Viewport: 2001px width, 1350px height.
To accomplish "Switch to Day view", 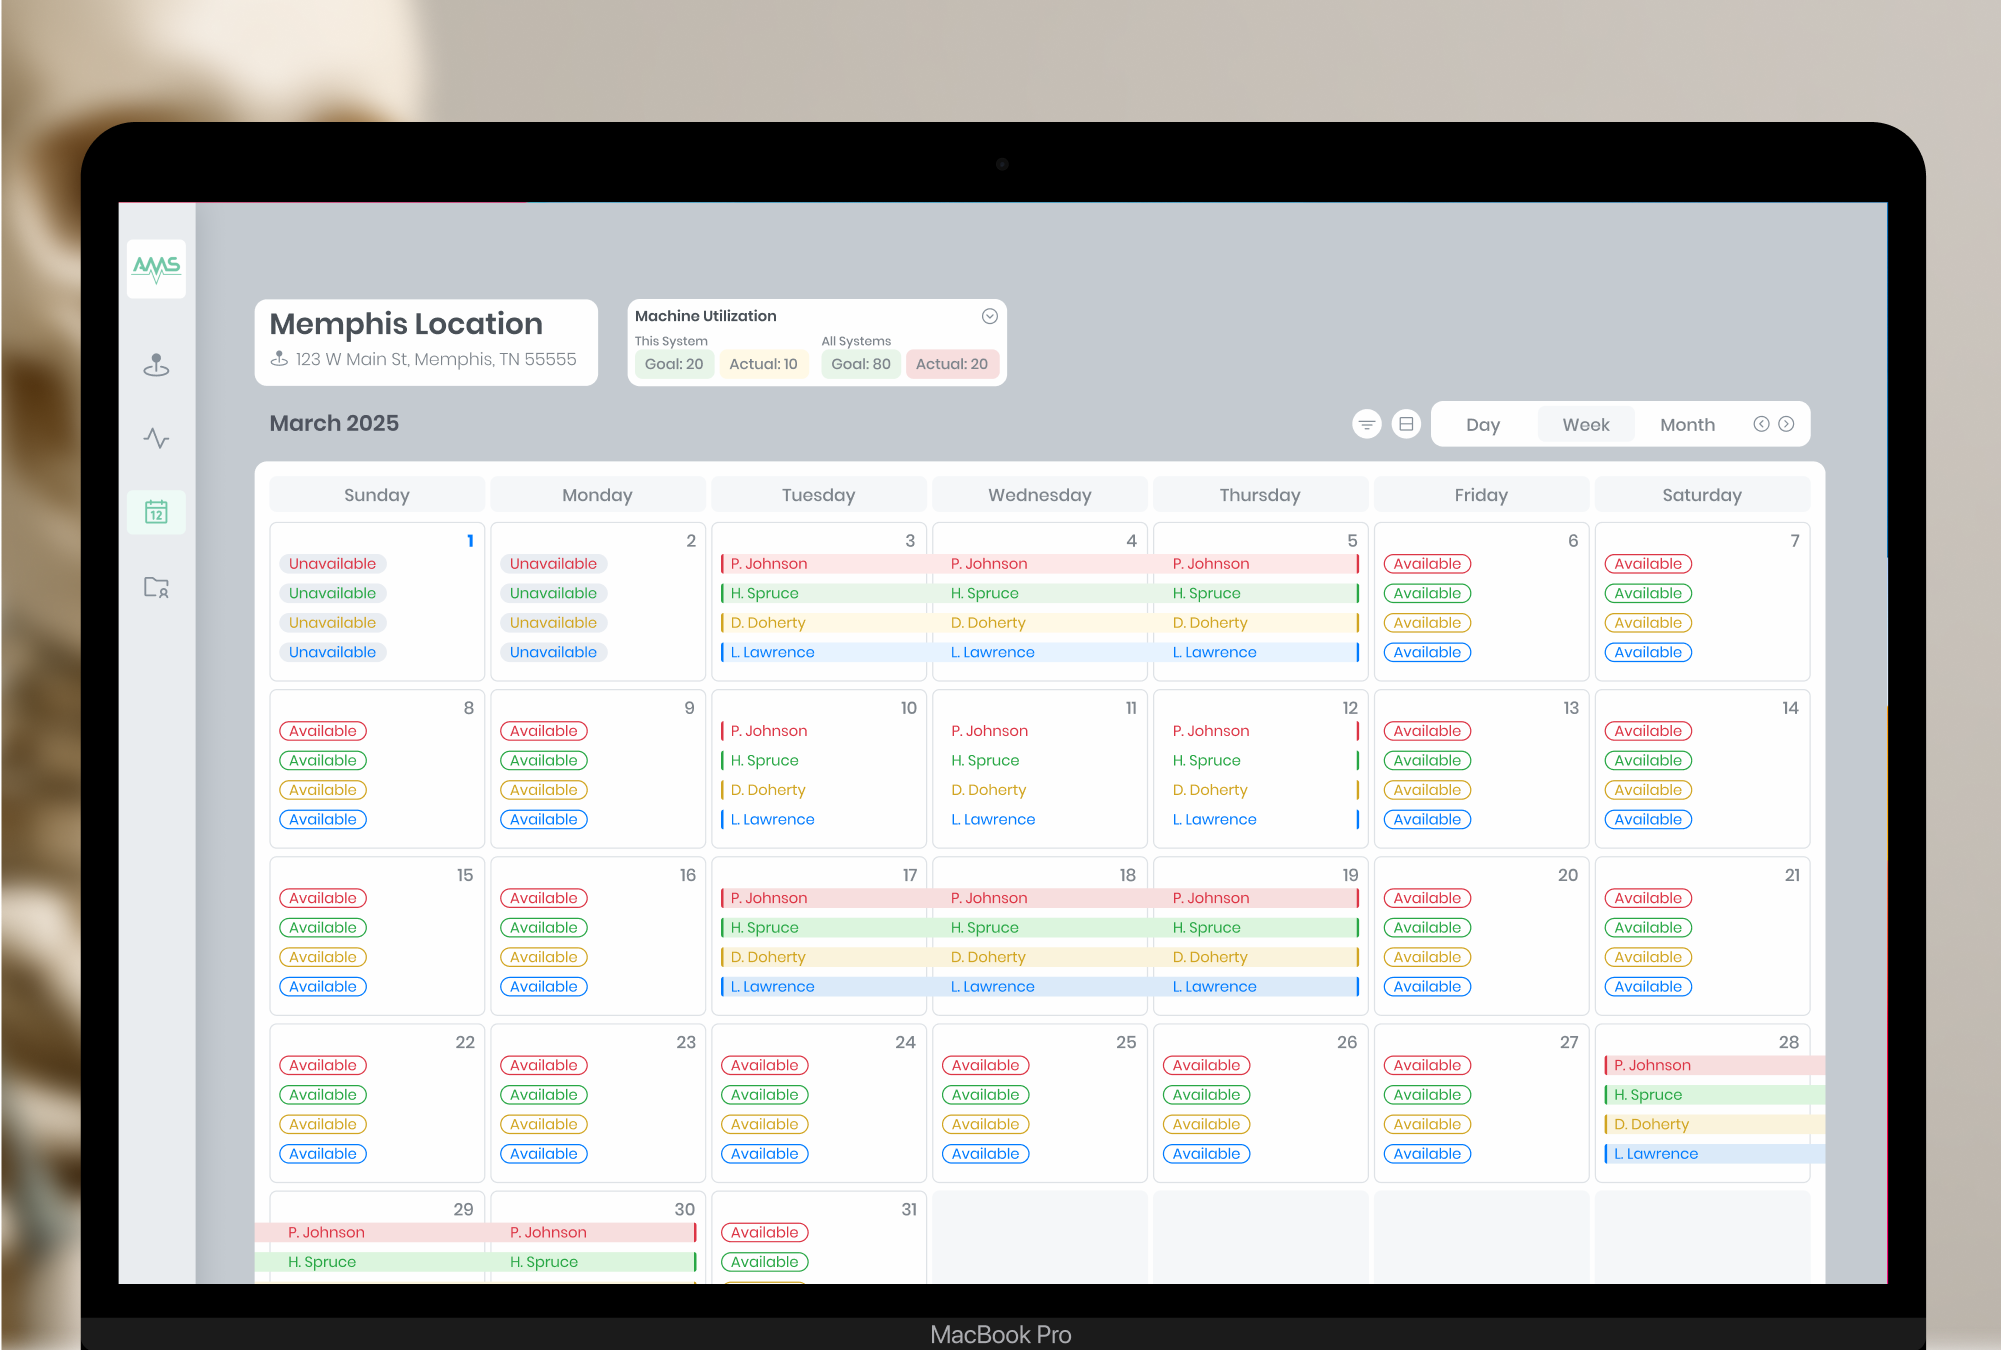I will [1482, 425].
